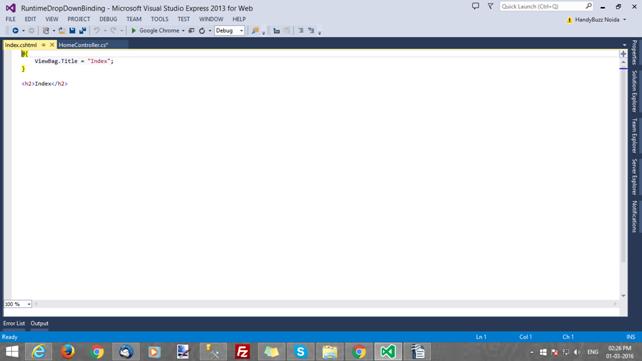
Task: Open the TOOLS menu
Action: pos(159,19)
